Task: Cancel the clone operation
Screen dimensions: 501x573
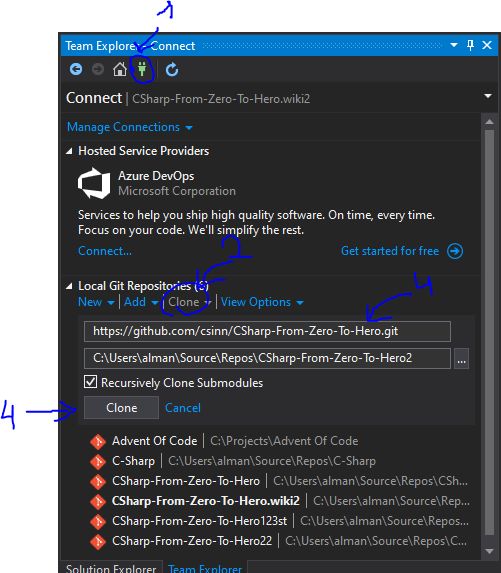Action: pyautogui.click(x=183, y=408)
